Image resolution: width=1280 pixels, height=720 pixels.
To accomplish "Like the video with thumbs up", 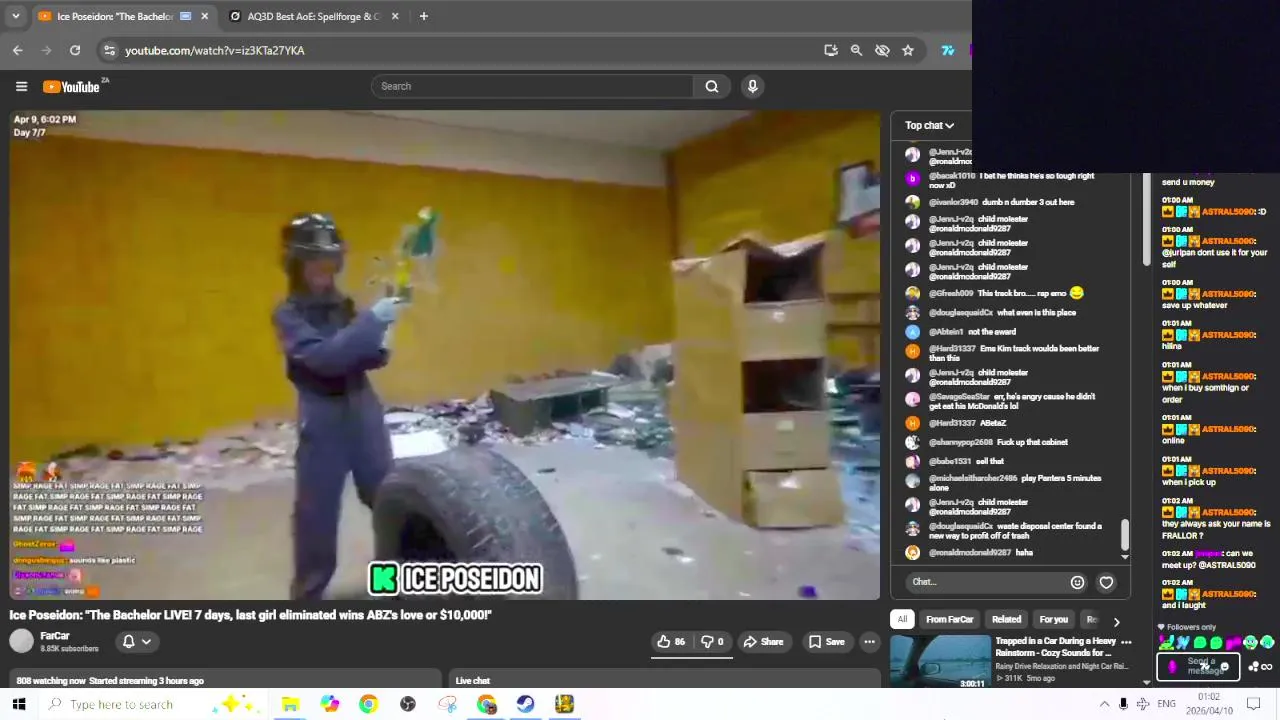I will click(x=671, y=642).
